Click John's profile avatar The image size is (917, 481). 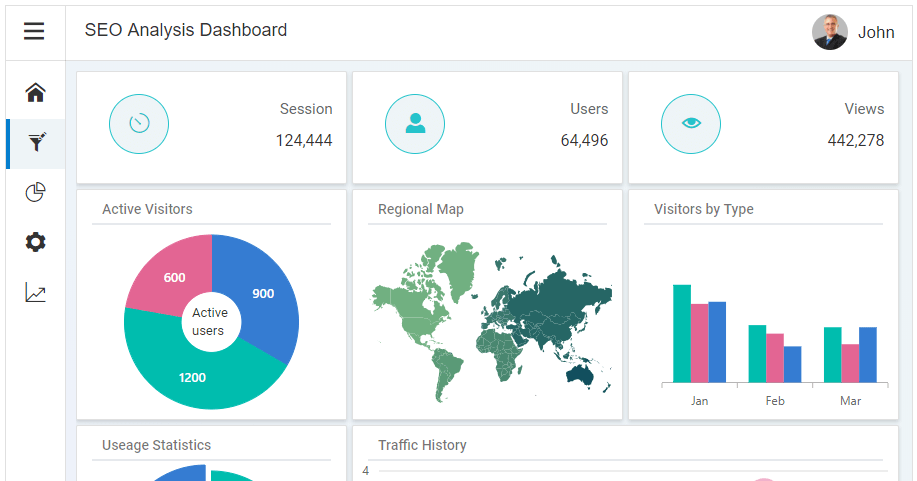tap(830, 32)
